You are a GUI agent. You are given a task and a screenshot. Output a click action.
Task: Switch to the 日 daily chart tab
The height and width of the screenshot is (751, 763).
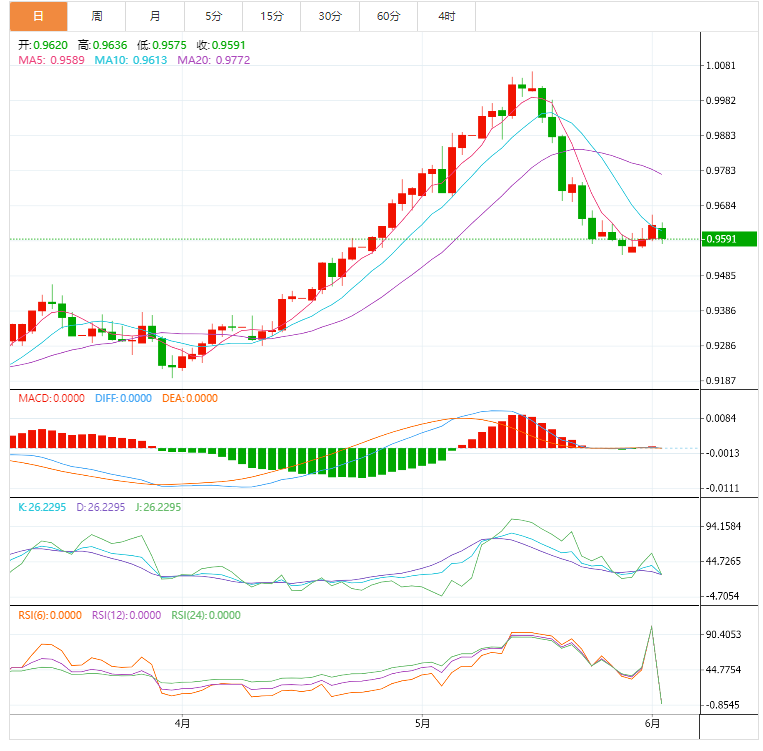pyautogui.click(x=38, y=16)
